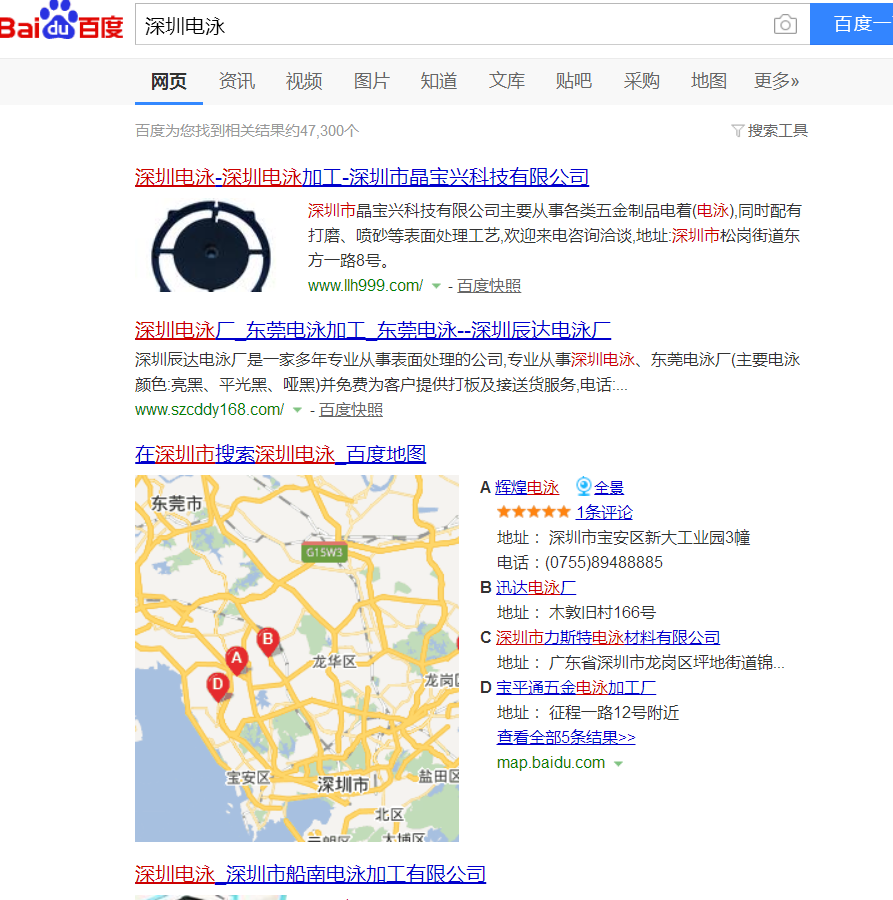The image size is (893, 900).
Task: Open the 百度地图 search result title
Action: pos(281,455)
